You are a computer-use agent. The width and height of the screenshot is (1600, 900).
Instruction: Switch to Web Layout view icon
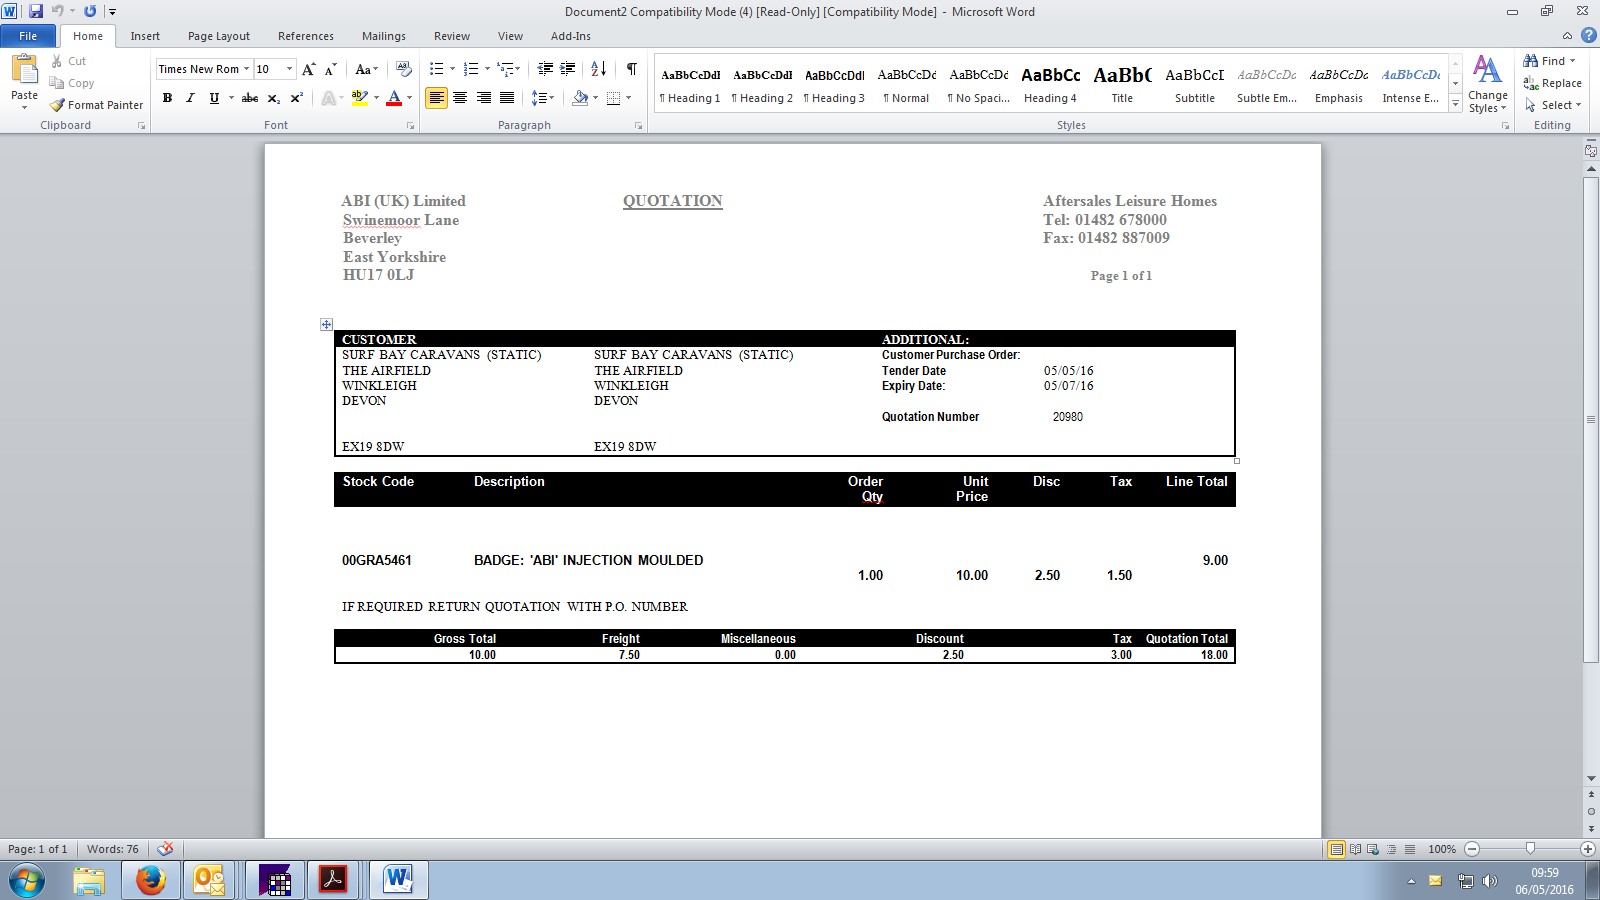coord(1373,849)
